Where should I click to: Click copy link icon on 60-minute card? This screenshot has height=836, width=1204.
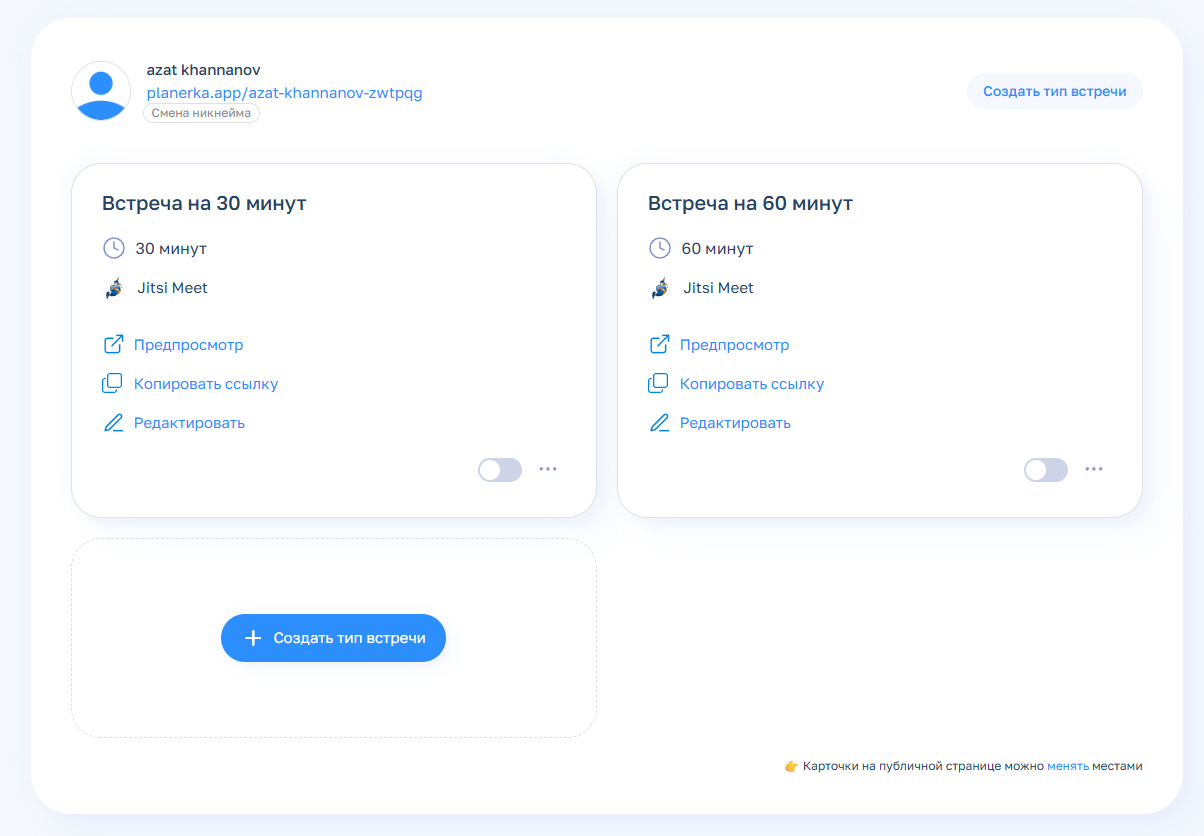click(659, 384)
